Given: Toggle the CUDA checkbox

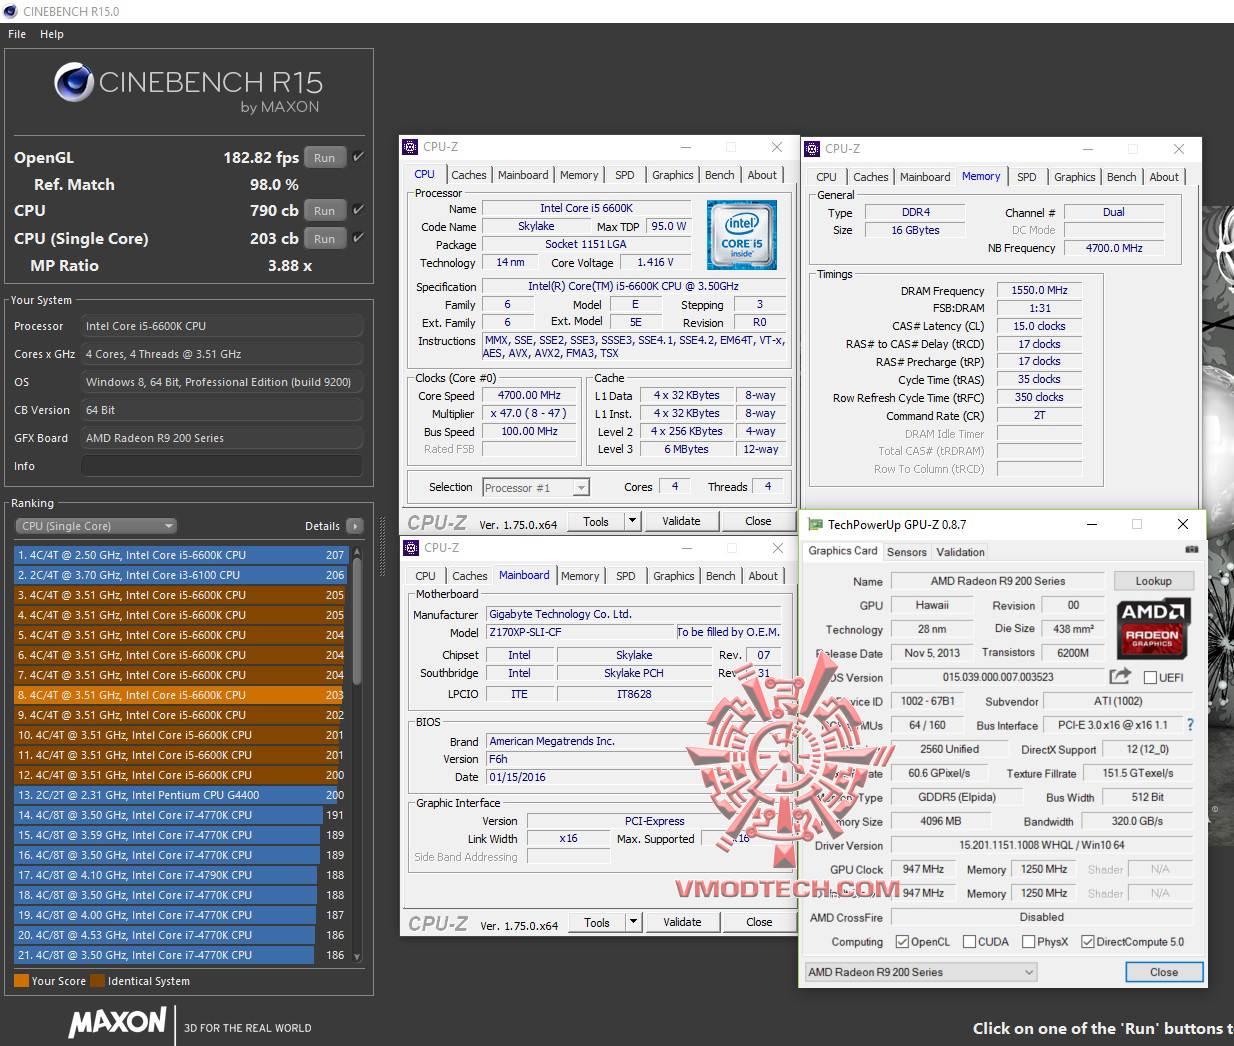Looking at the screenshot, I should click(969, 941).
